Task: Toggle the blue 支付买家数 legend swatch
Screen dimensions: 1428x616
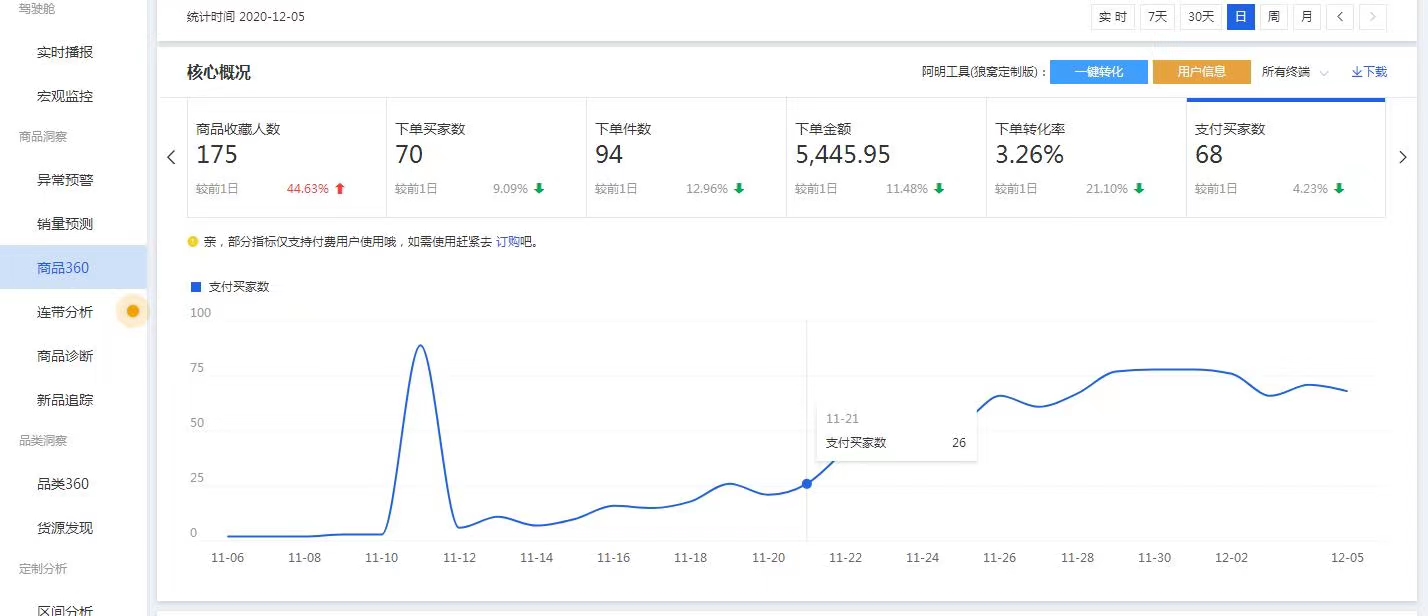Action: [x=196, y=287]
